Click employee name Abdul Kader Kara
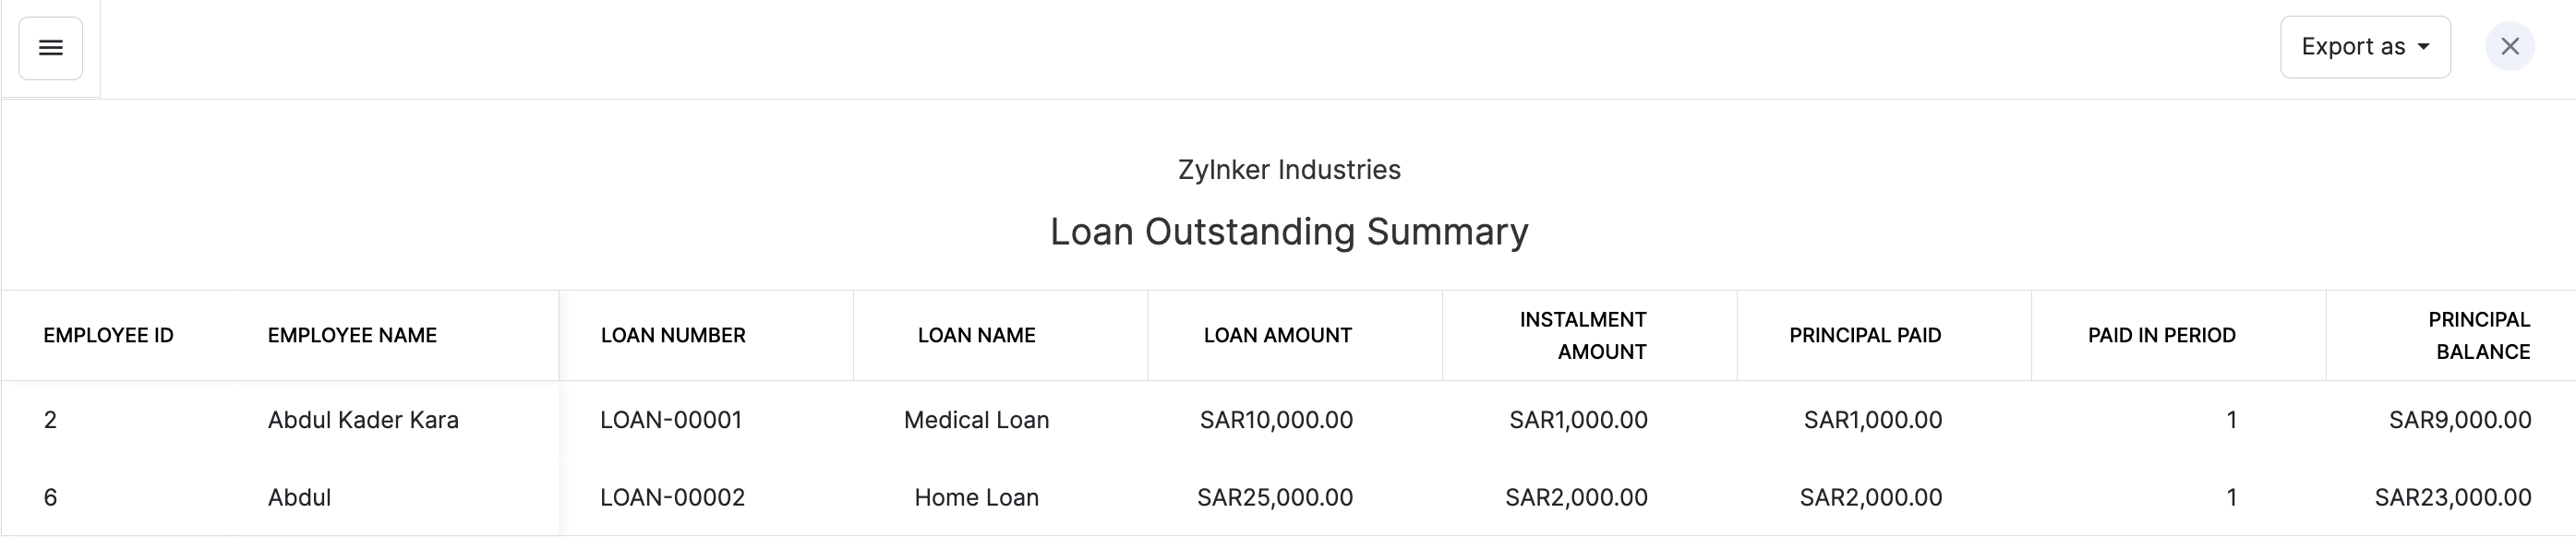Image resolution: width=2576 pixels, height=537 pixels. click(x=363, y=420)
